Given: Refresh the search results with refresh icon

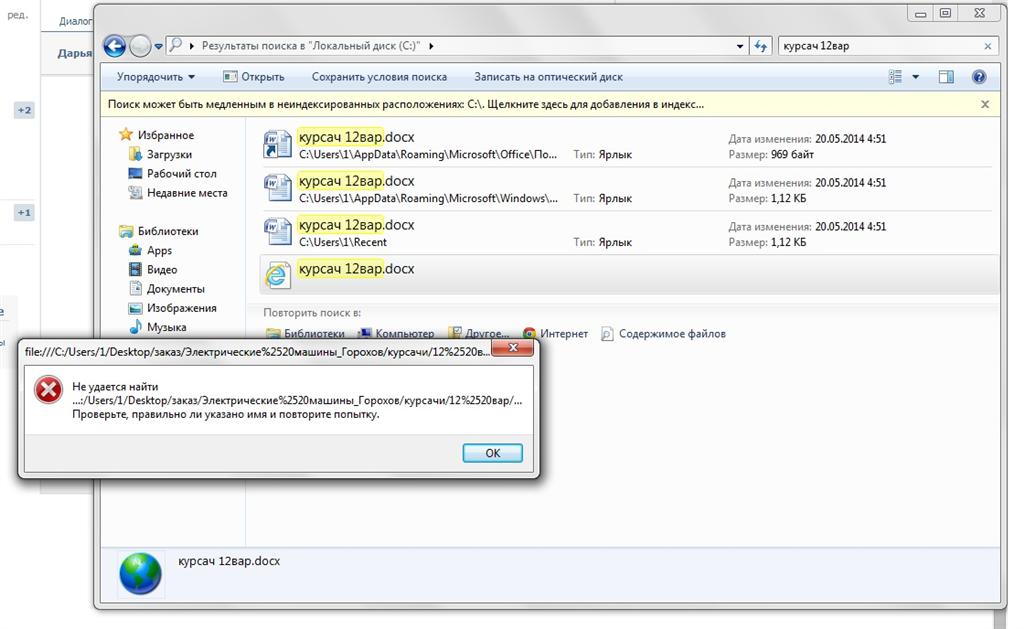Looking at the screenshot, I should (x=761, y=46).
